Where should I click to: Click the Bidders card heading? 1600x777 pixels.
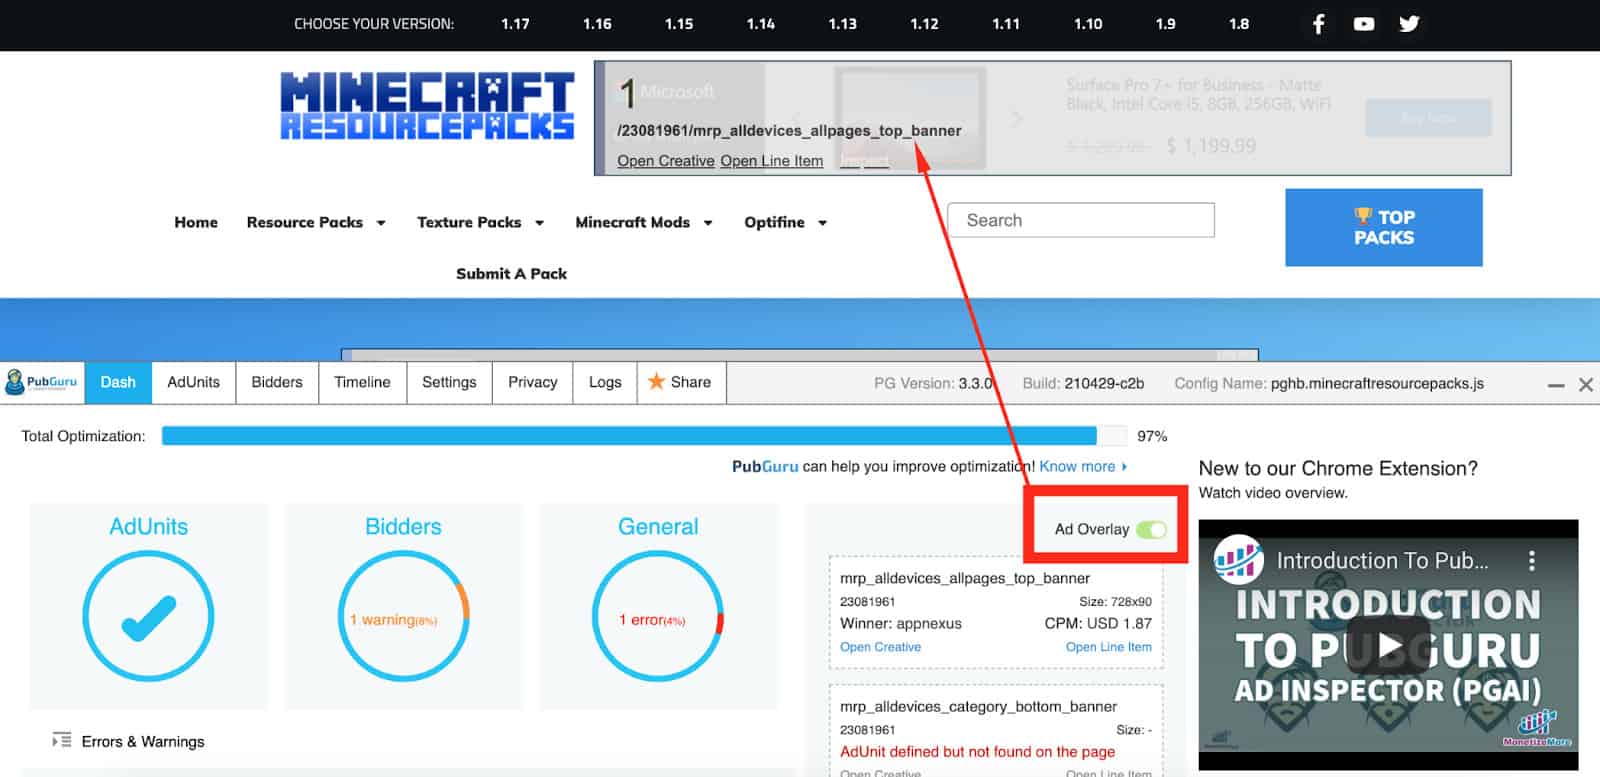(403, 527)
